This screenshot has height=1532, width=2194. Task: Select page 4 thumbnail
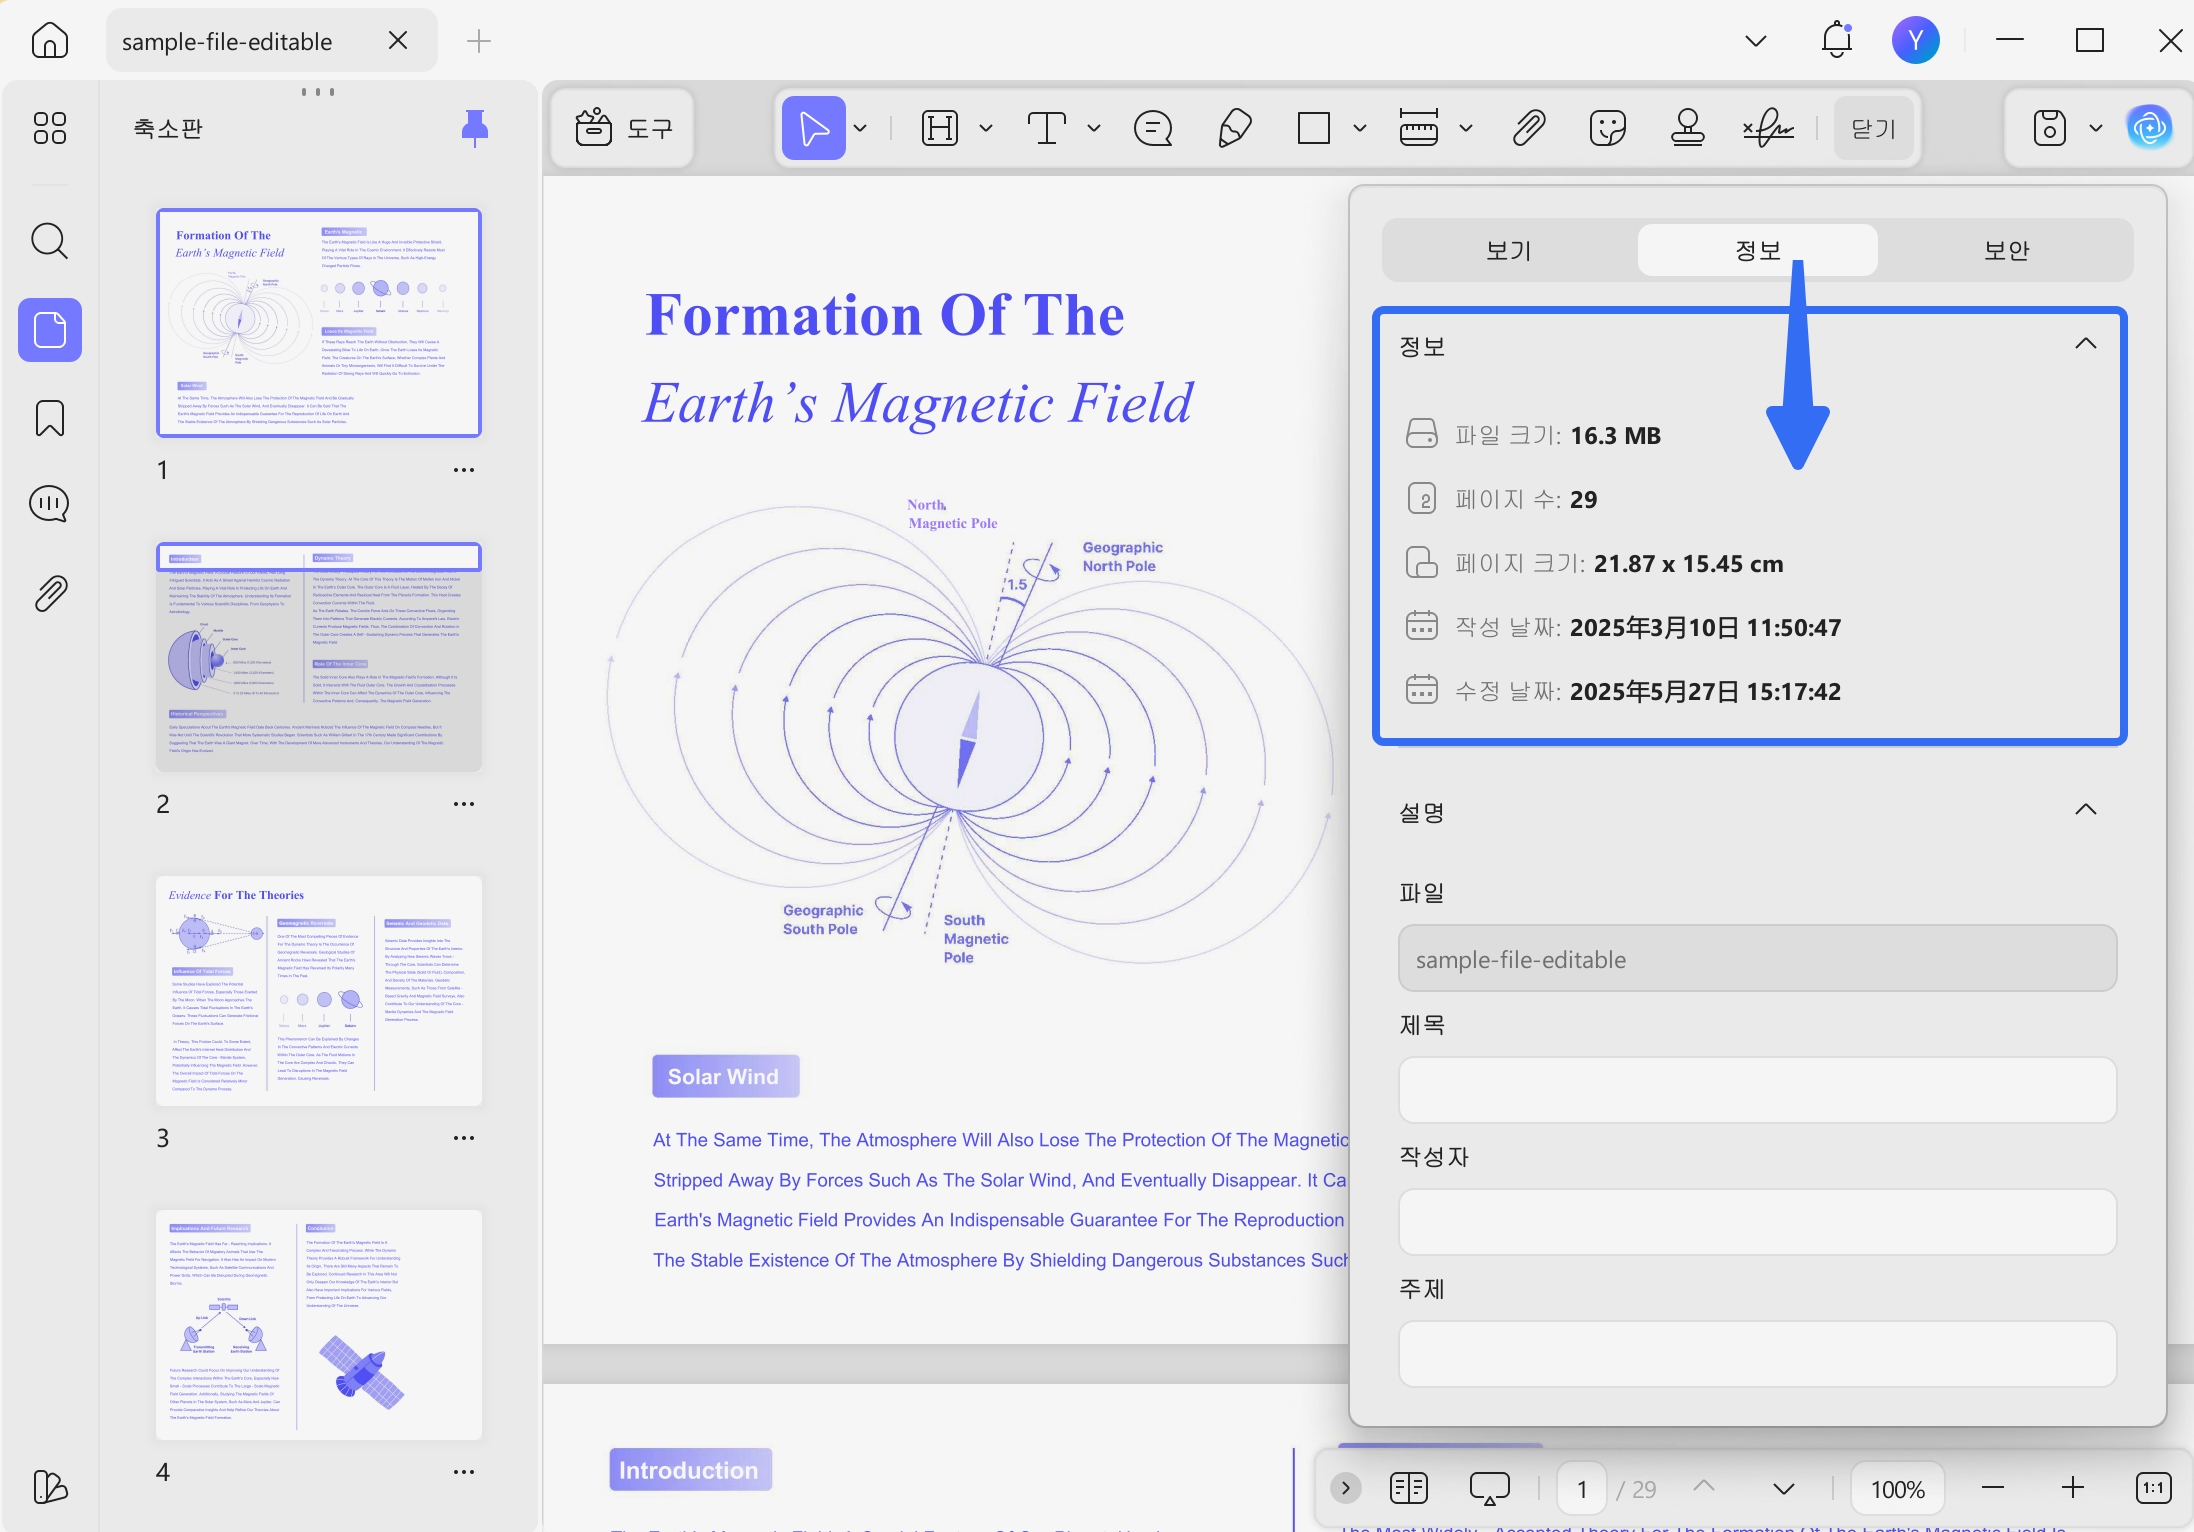point(319,1325)
